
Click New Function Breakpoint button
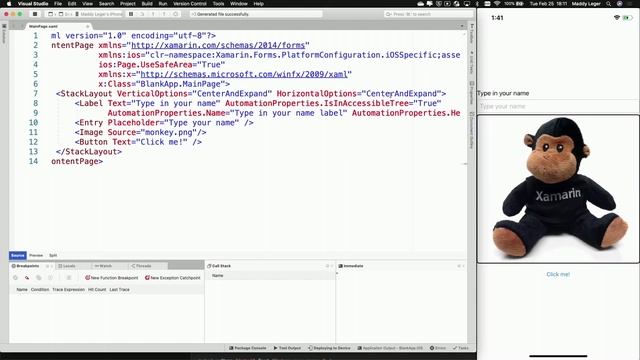(x=112, y=278)
